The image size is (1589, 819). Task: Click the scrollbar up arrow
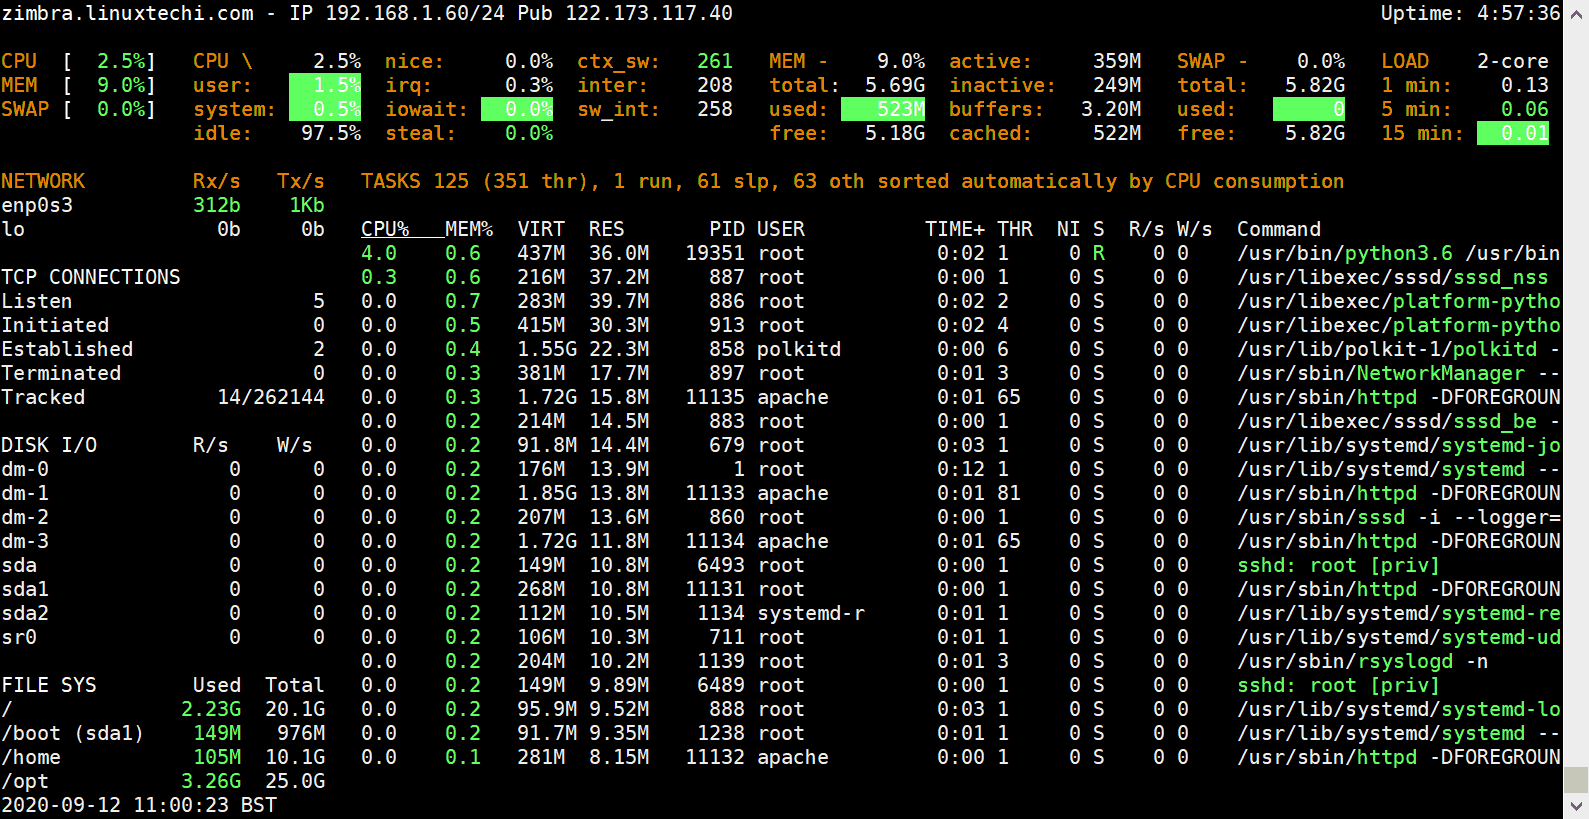[x=1576, y=12]
